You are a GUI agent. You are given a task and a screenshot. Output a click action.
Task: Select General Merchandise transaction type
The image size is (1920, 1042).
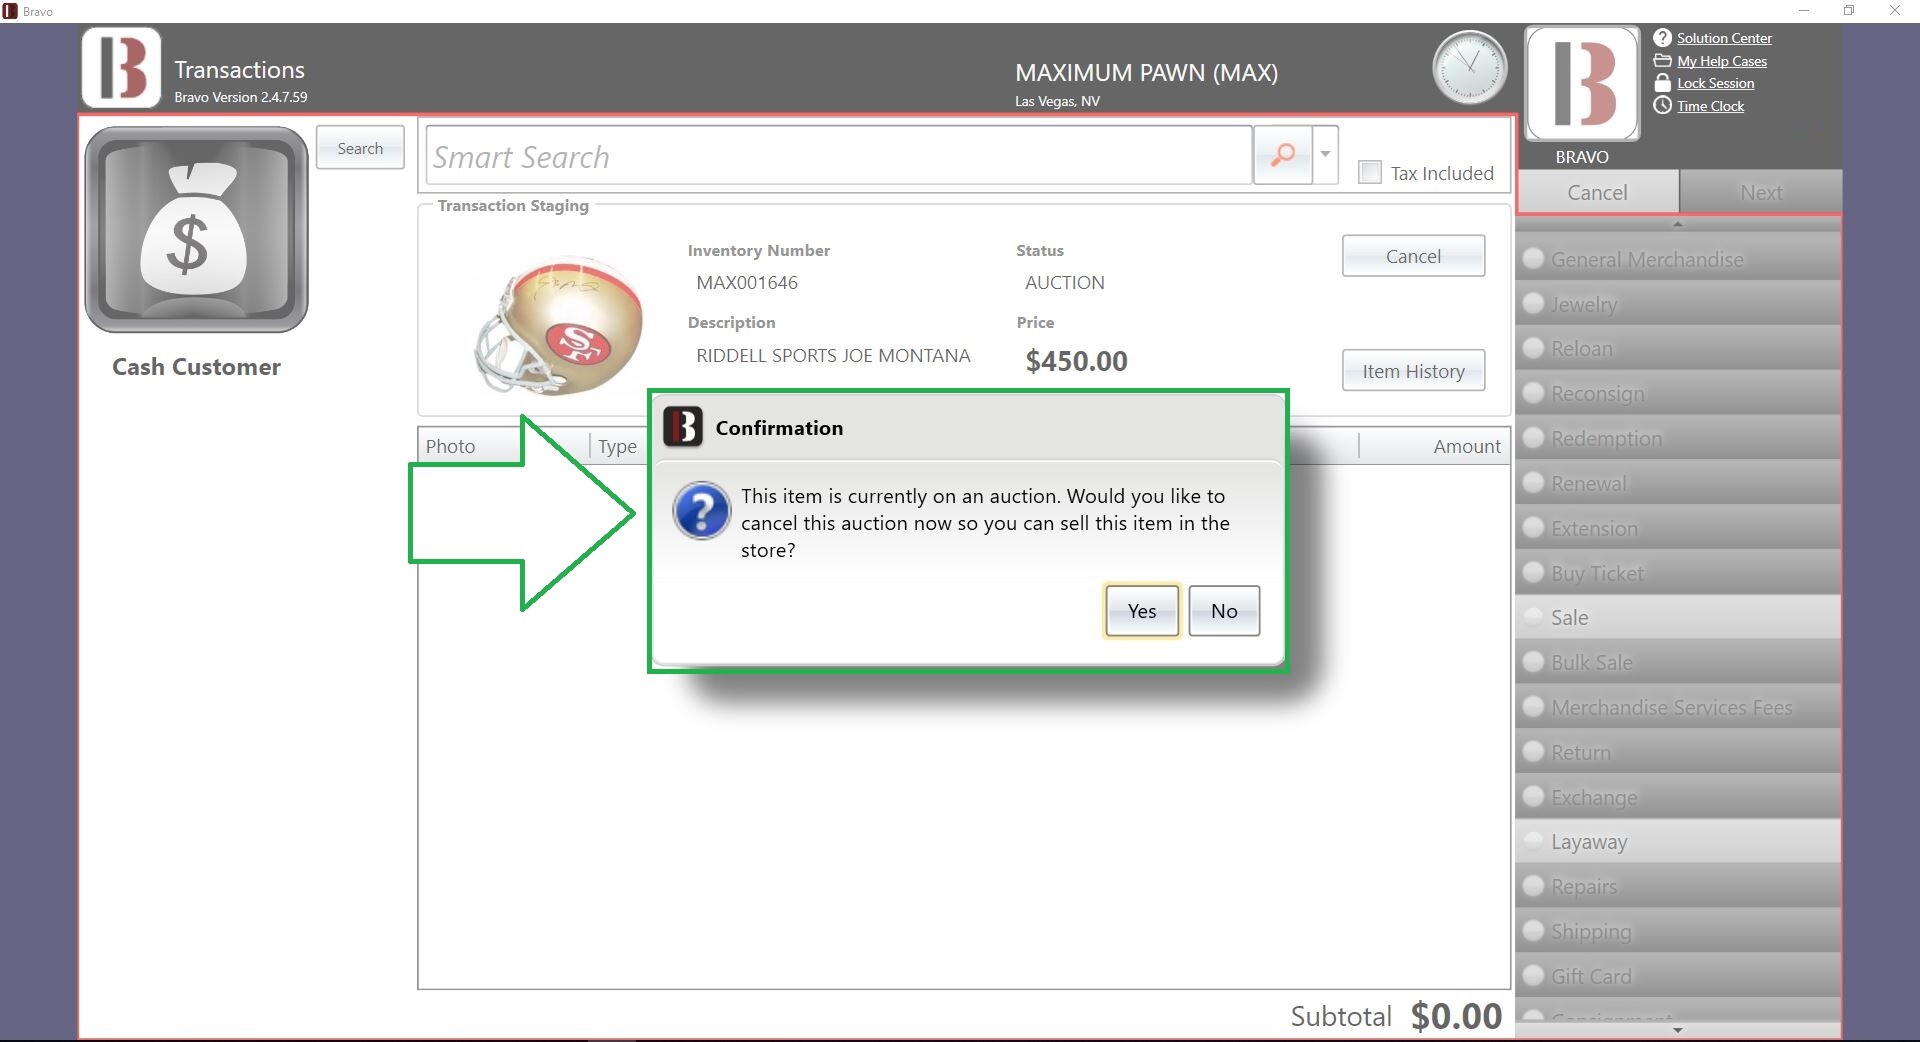tap(1678, 259)
